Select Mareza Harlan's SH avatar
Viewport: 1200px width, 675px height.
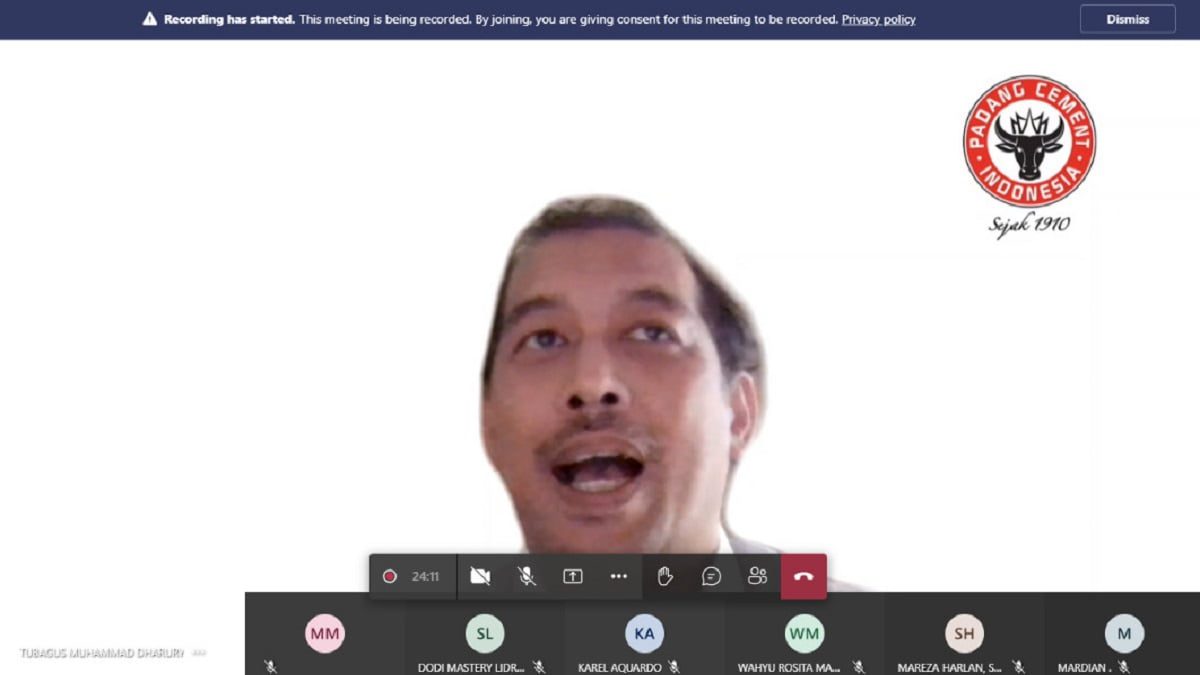[964, 633]
